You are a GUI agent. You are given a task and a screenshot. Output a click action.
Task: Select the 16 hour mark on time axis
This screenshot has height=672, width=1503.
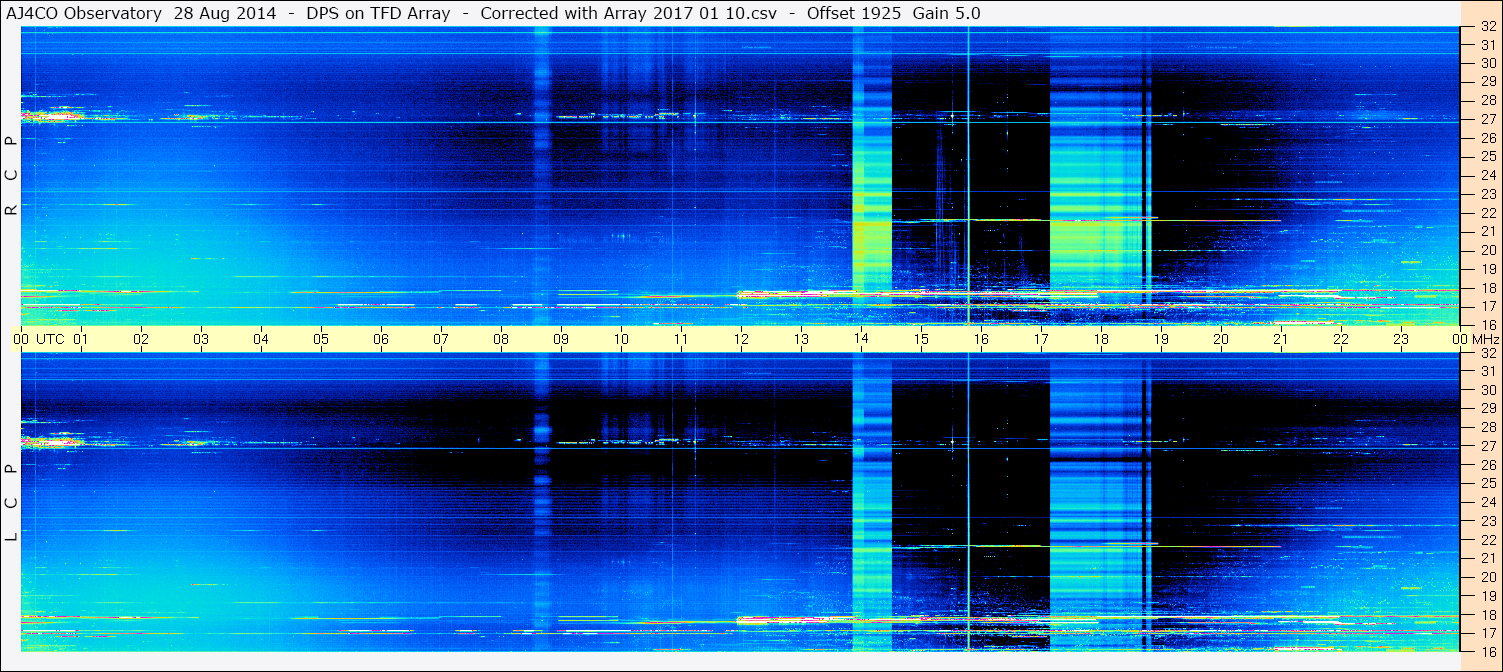pyautogui.click(x=981, y=339)
